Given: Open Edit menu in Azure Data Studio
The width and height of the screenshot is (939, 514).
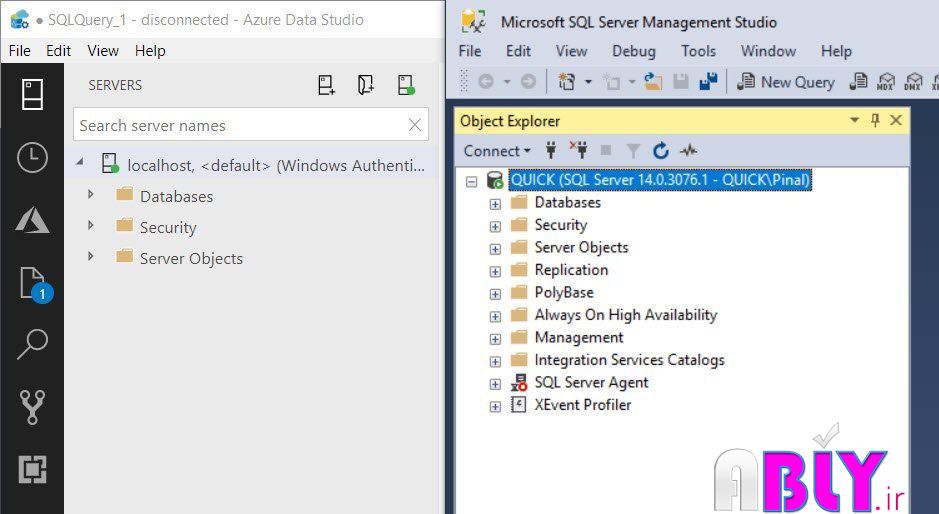Looking at the screenshot, I should (x=59, y=51).
